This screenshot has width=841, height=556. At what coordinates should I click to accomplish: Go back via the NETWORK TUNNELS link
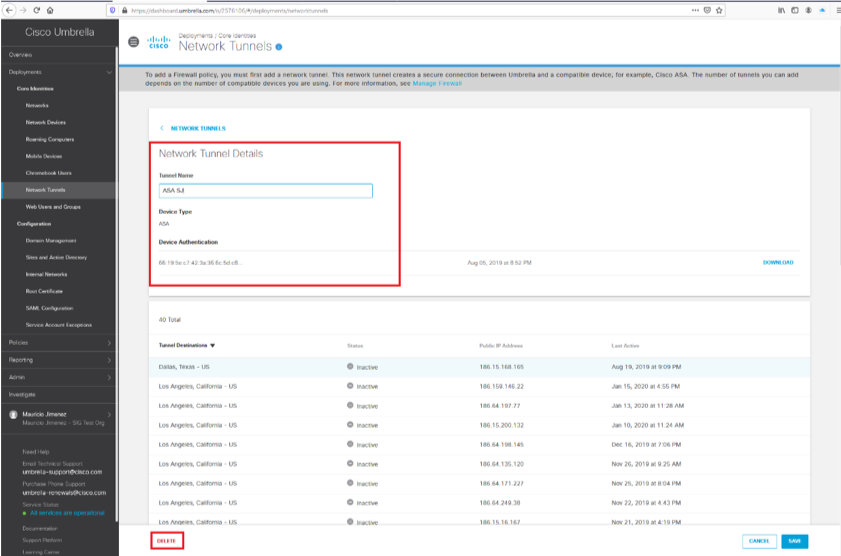pos(198,129)
